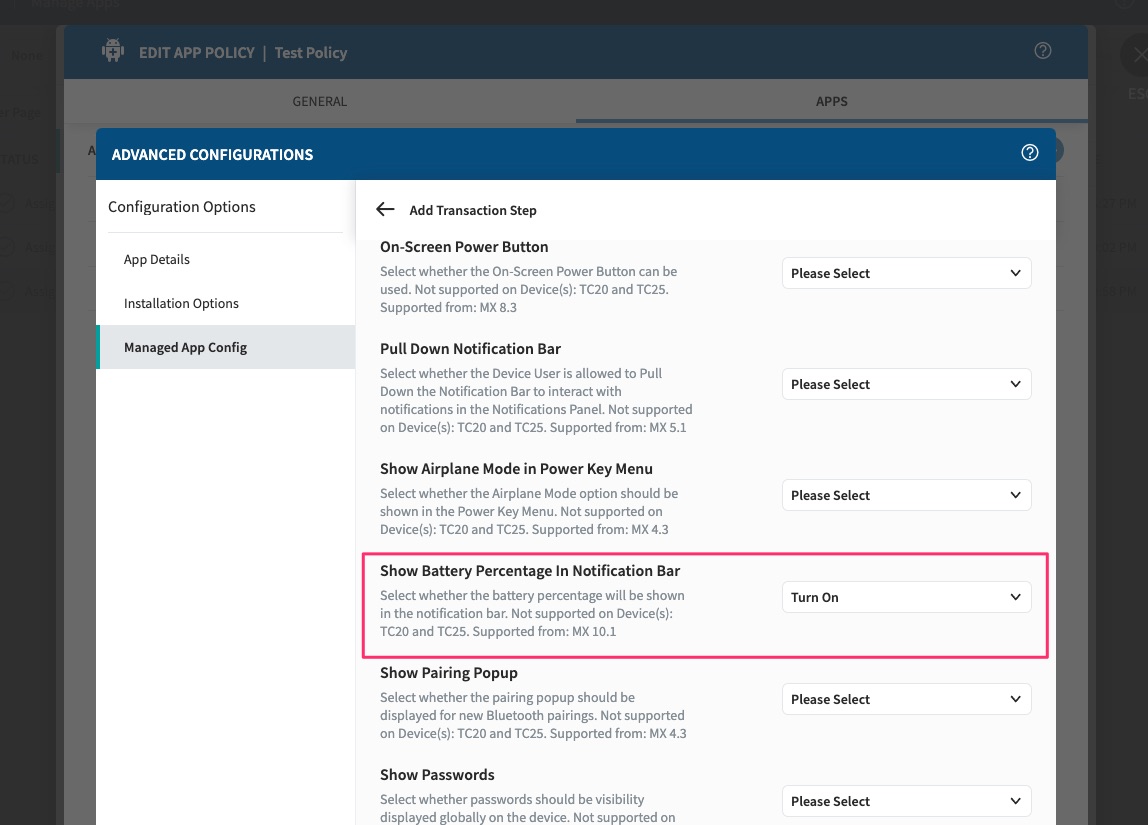Change Show Battery Percentage dropdown set to Turn On
This screenshot has width=1148, height=825.
click(x=905, y=597)
